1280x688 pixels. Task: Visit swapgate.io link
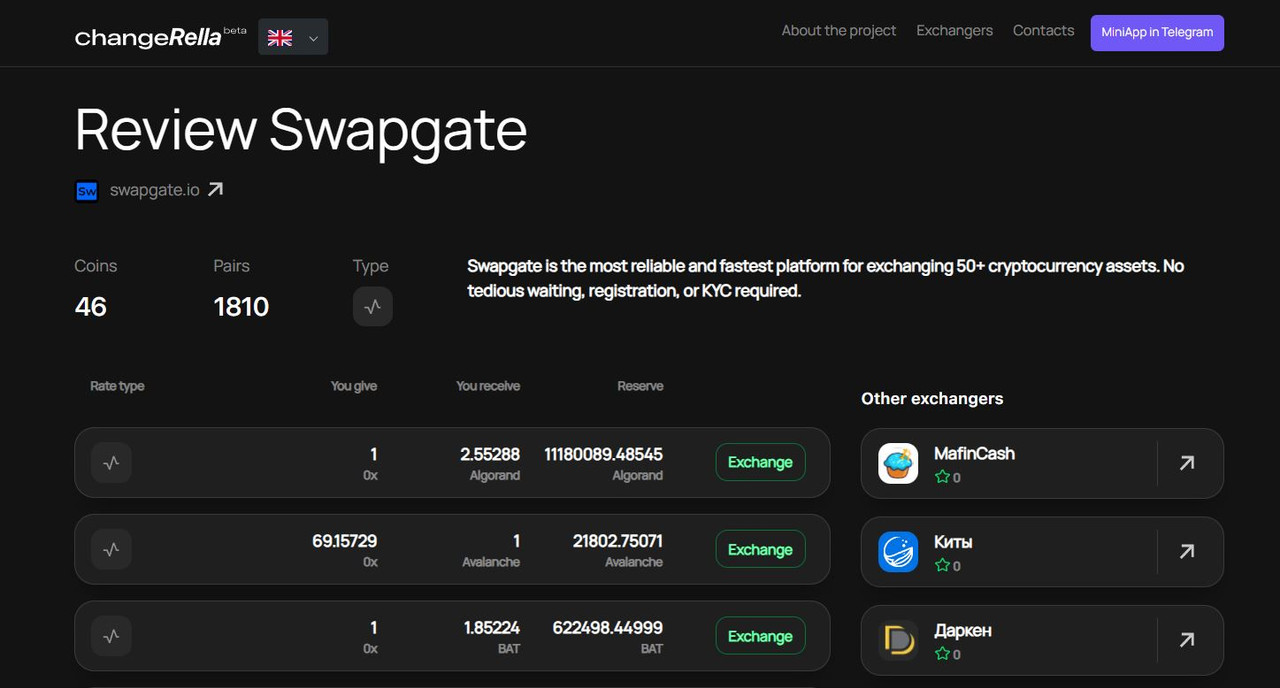coord(155,189)
